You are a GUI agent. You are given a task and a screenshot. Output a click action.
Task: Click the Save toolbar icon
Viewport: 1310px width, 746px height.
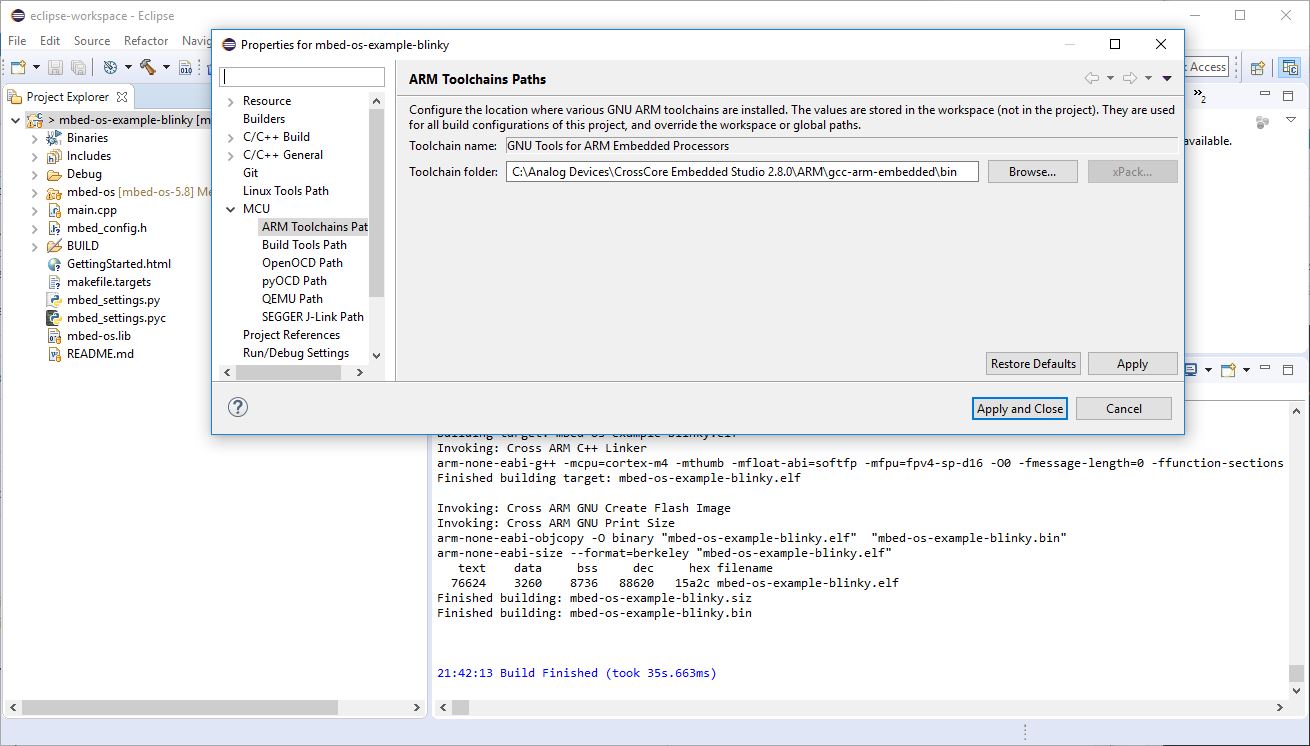[55, 67]
